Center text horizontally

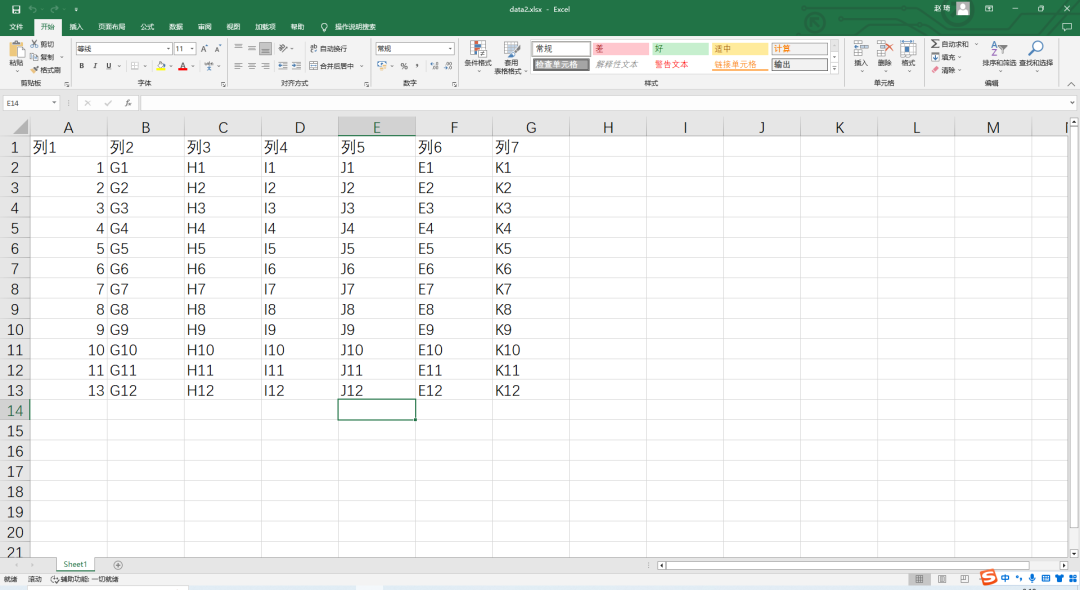pyautogui.click(x=252, y=66)
